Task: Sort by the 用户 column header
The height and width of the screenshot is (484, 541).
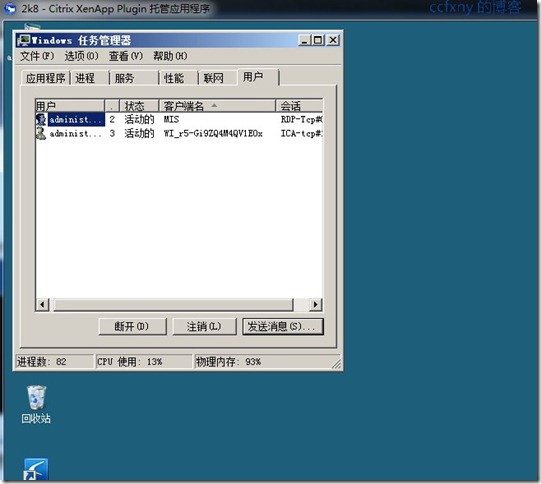Action: [x=70, y=106]
